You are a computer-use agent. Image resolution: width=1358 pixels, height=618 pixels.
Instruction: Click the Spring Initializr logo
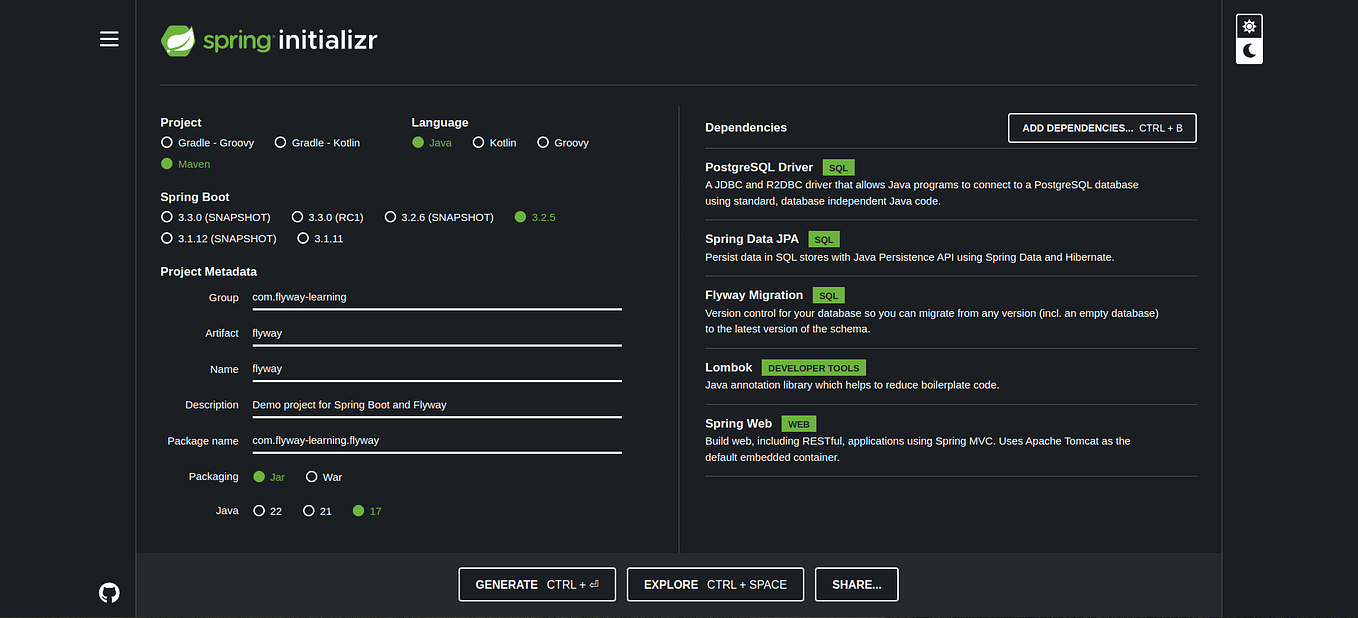coord(268,41)
